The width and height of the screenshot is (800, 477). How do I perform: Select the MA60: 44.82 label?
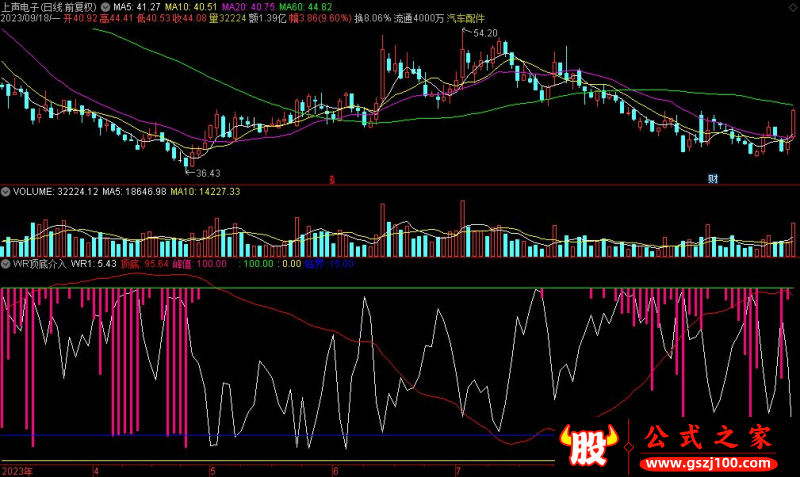click(306, 7)
